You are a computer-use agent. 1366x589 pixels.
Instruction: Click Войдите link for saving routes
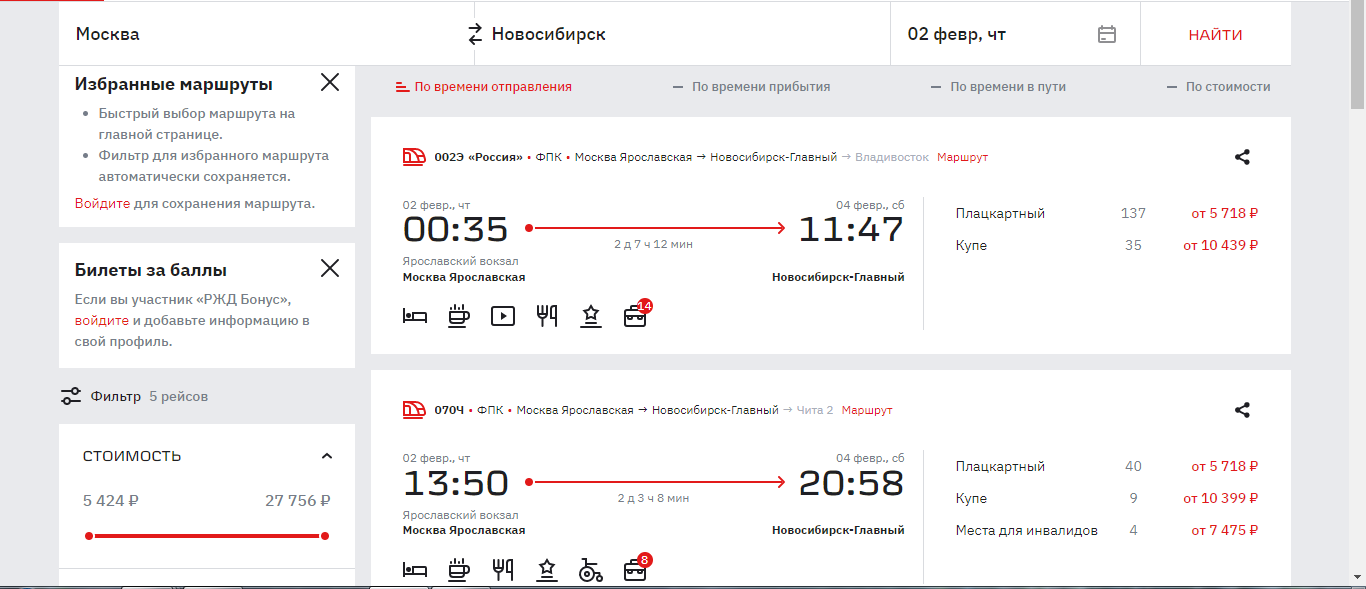(x=103, y=203)
